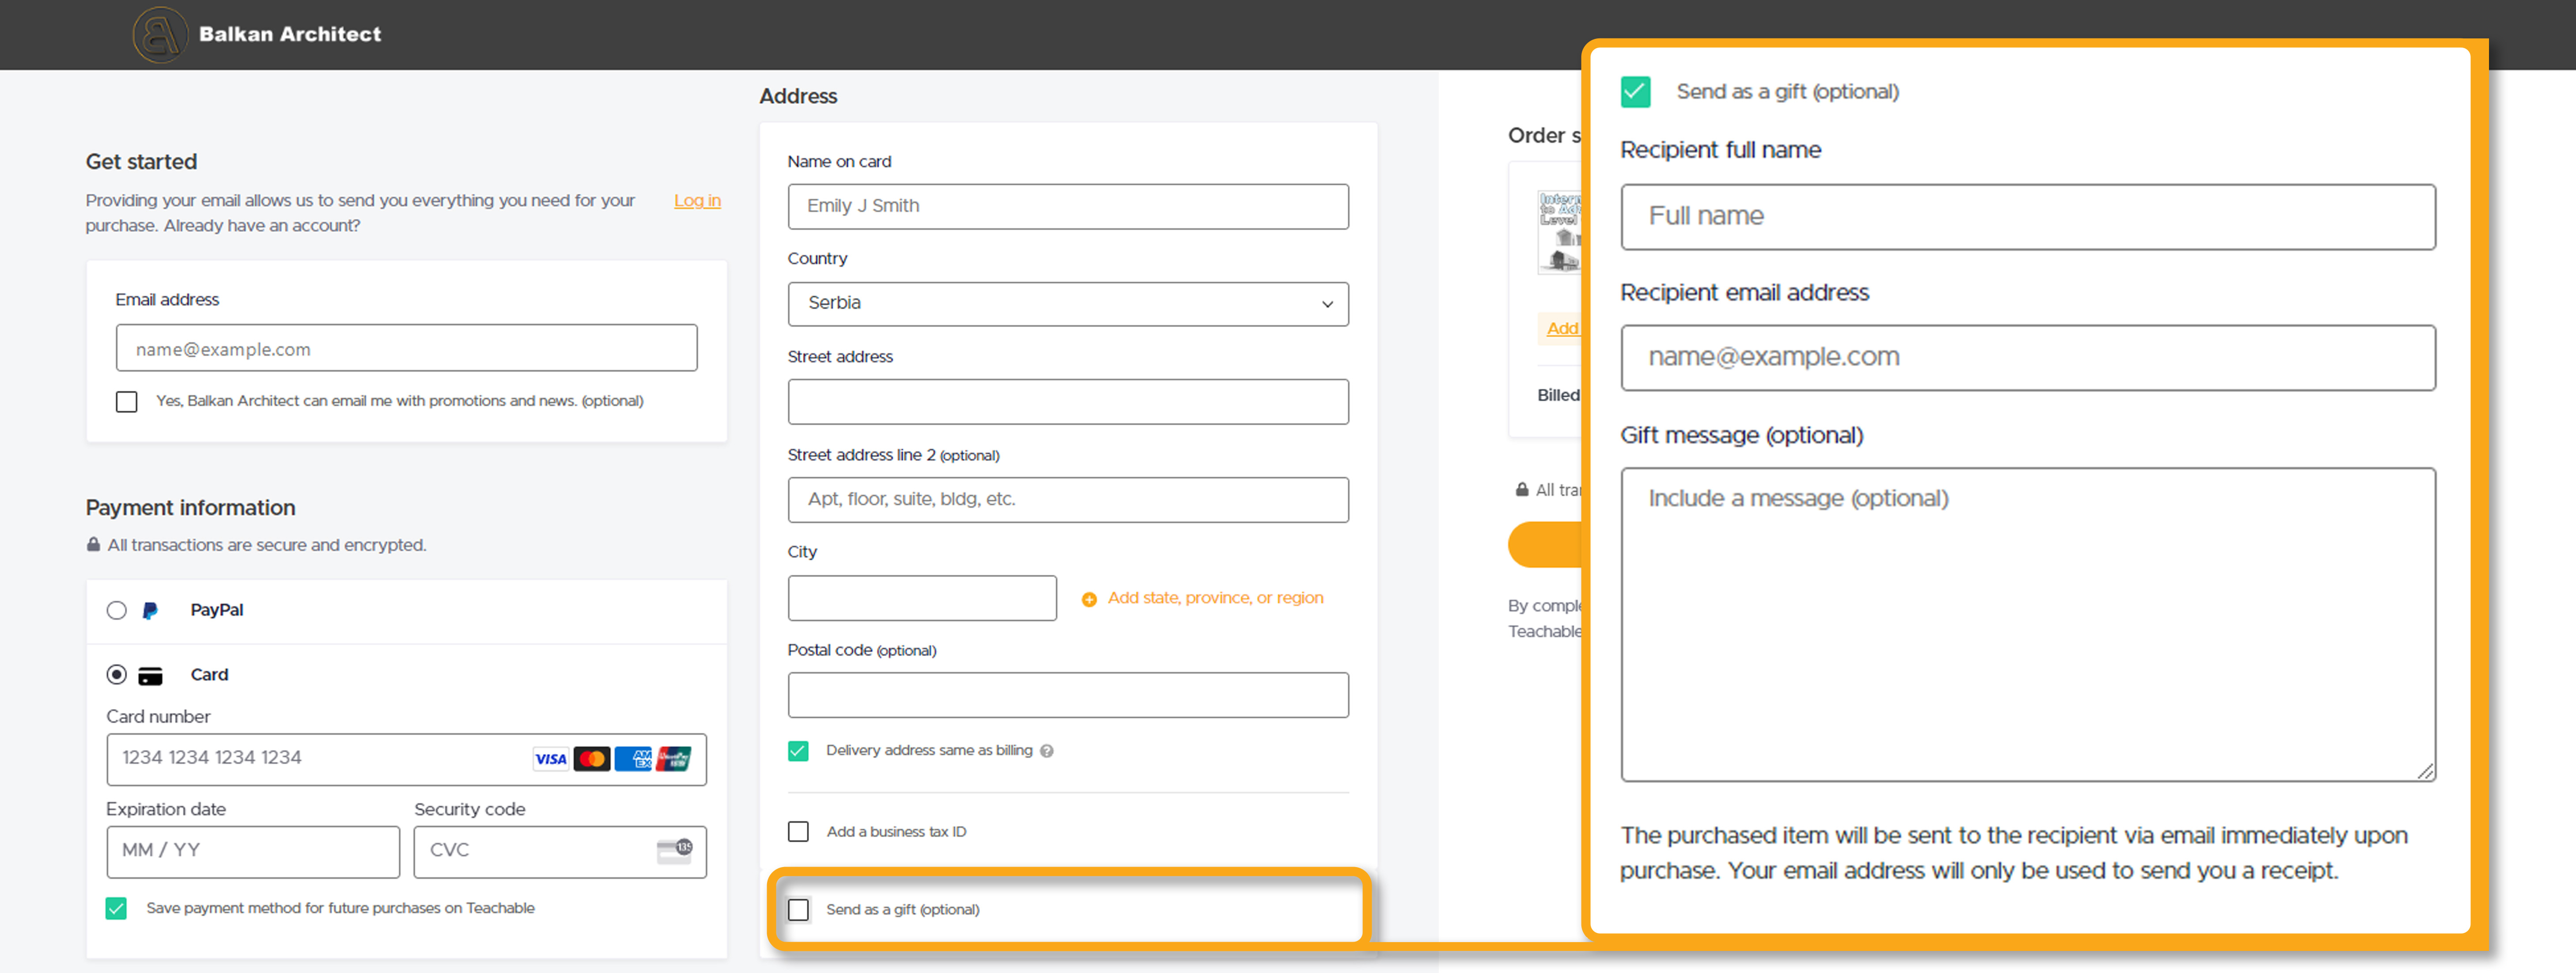Open the Country dropdown showing Serbia
This screenshot has height=973, width=2576.
pos(1068,304)
